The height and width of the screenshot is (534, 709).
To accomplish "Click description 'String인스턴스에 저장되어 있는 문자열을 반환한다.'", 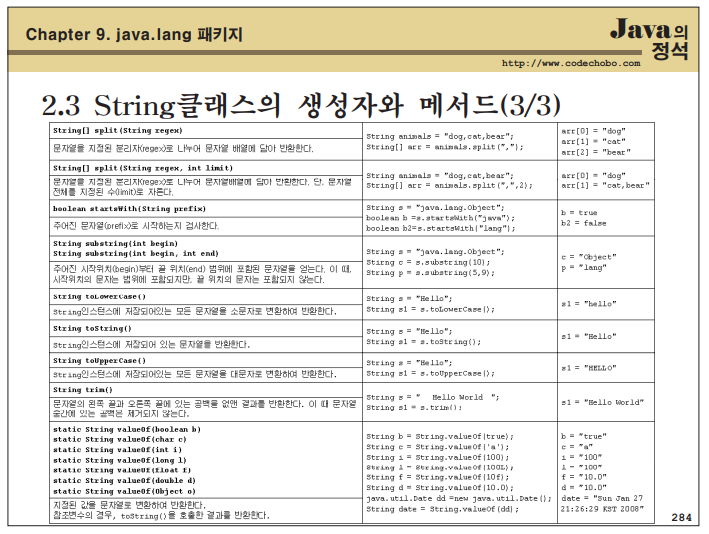I will (x=151, y=345).
